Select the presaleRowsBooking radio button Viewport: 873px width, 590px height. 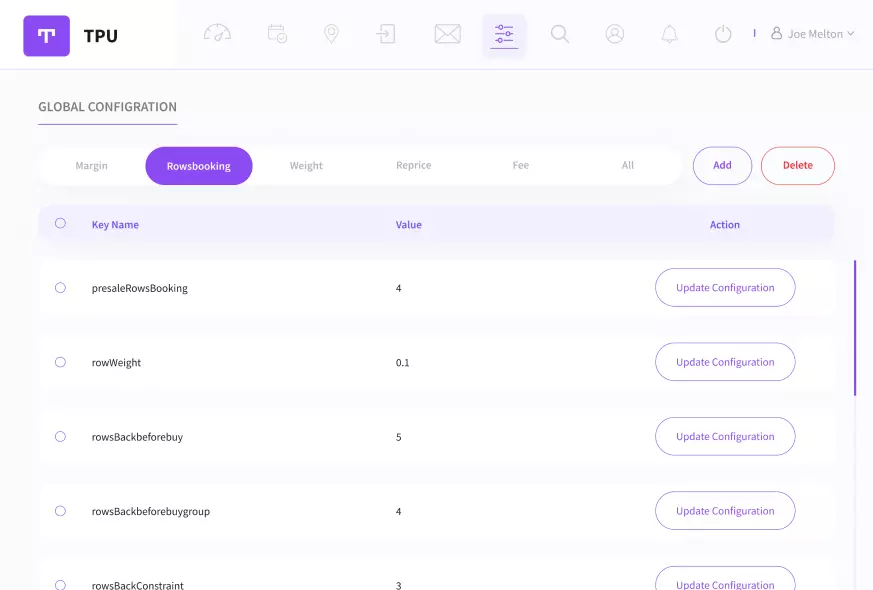(x=60, y=288)
